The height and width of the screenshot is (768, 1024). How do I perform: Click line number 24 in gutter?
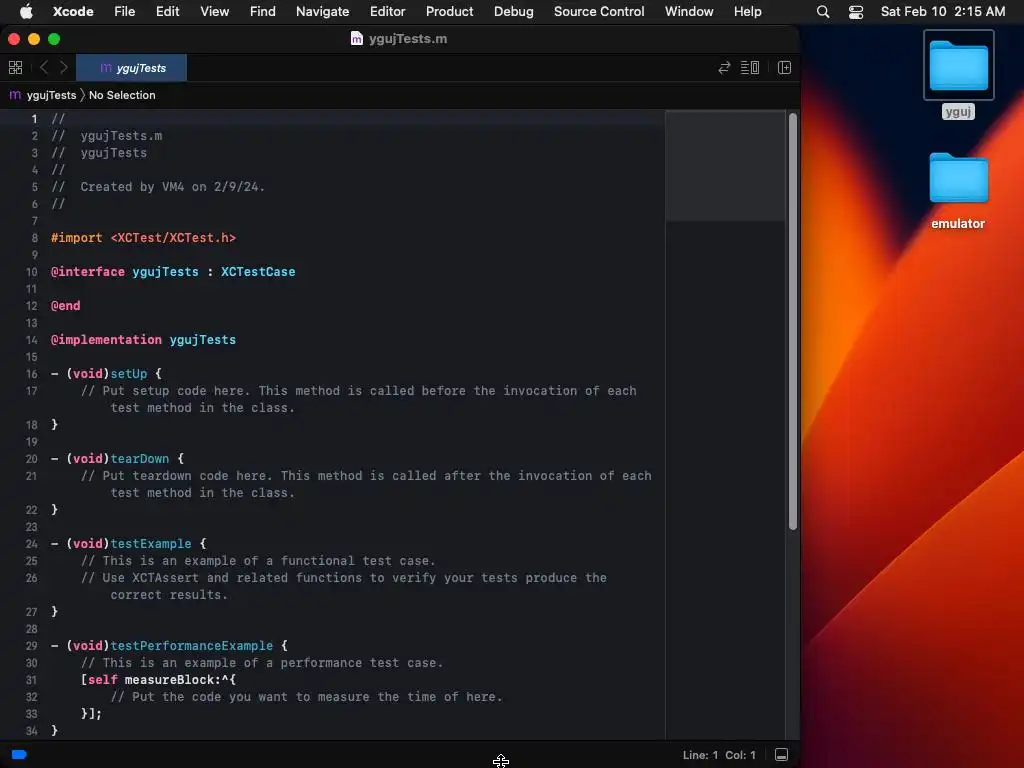pyautogui.click(x=31, y=543)
